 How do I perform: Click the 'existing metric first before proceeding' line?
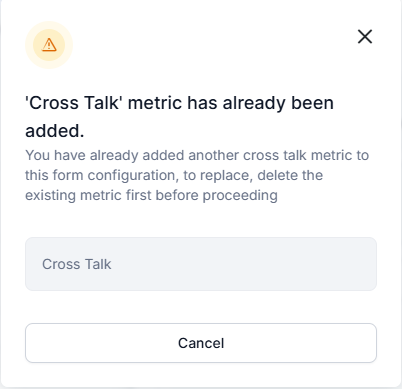[x=151, y=196]
